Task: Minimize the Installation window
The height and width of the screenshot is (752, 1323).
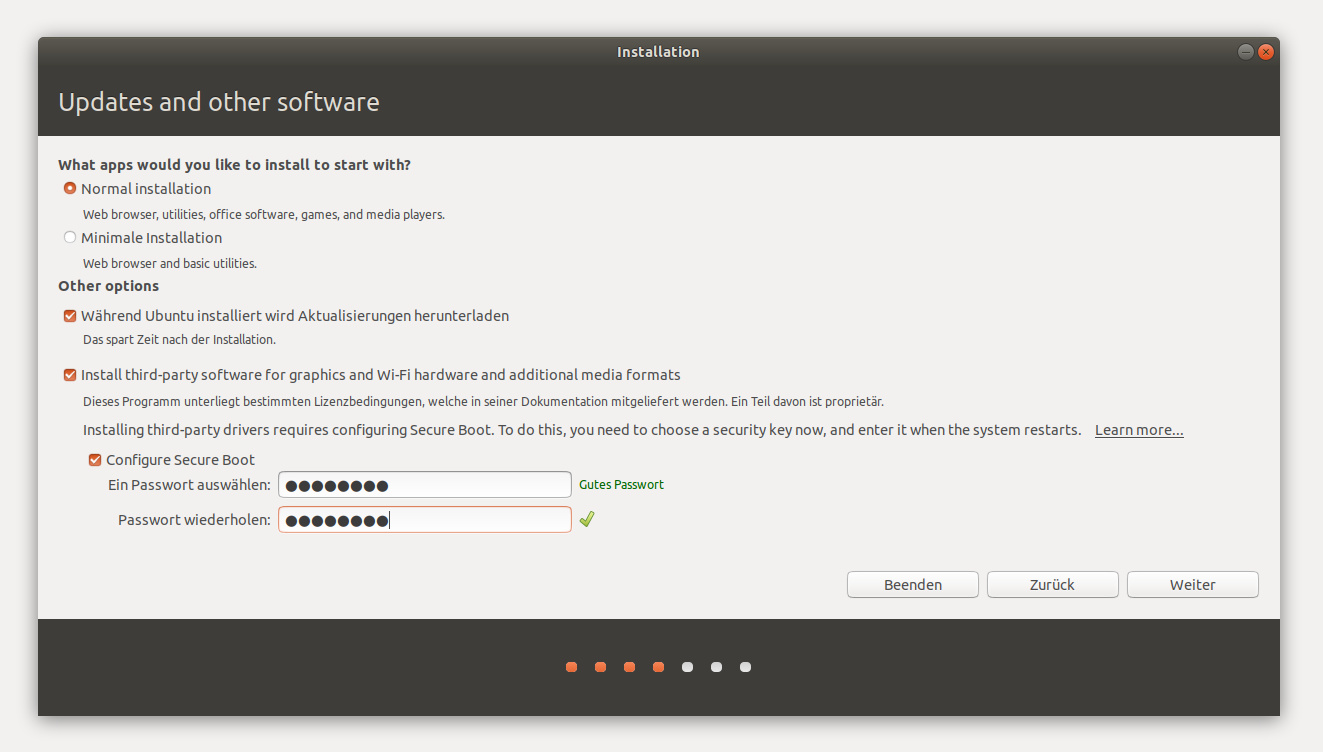Action: [1246, 52]
